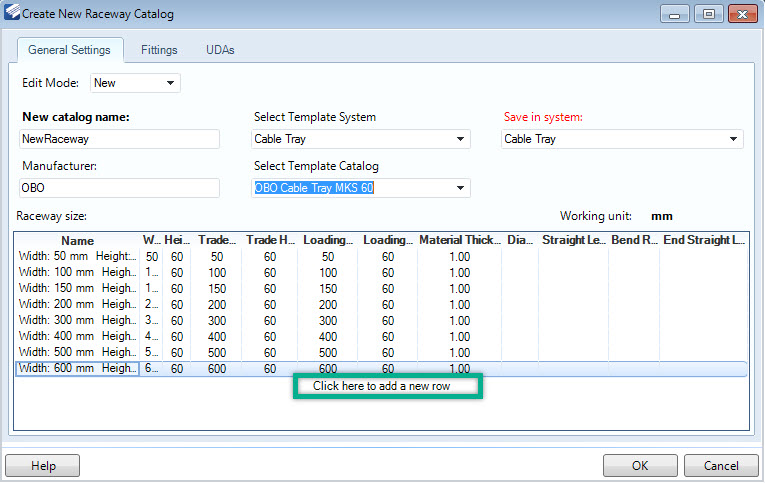Viewport: 765px width, 483px height.
Task: Select the 'Width: 600 mm' row name
Action: (x=77, y=368)
